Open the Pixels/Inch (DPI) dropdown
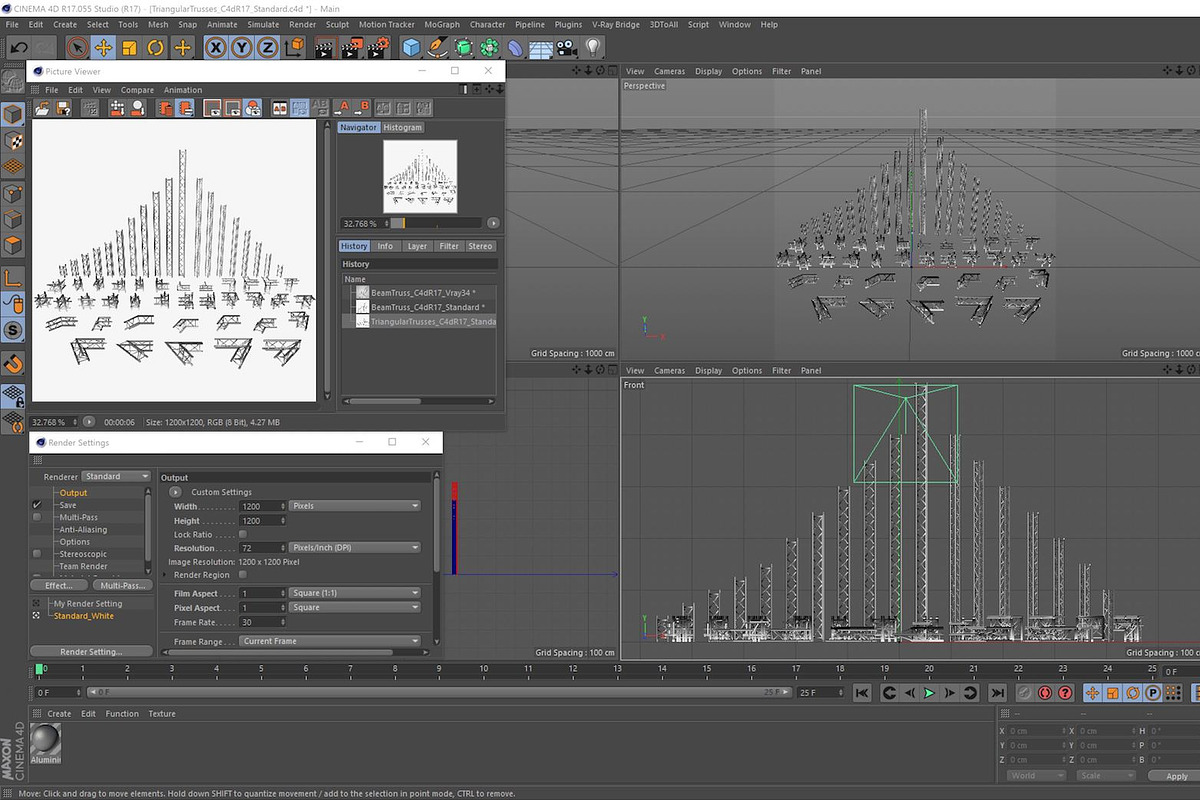Image resolution: width=1200 pixels, height=800 pixels. [x=355, y=548]
